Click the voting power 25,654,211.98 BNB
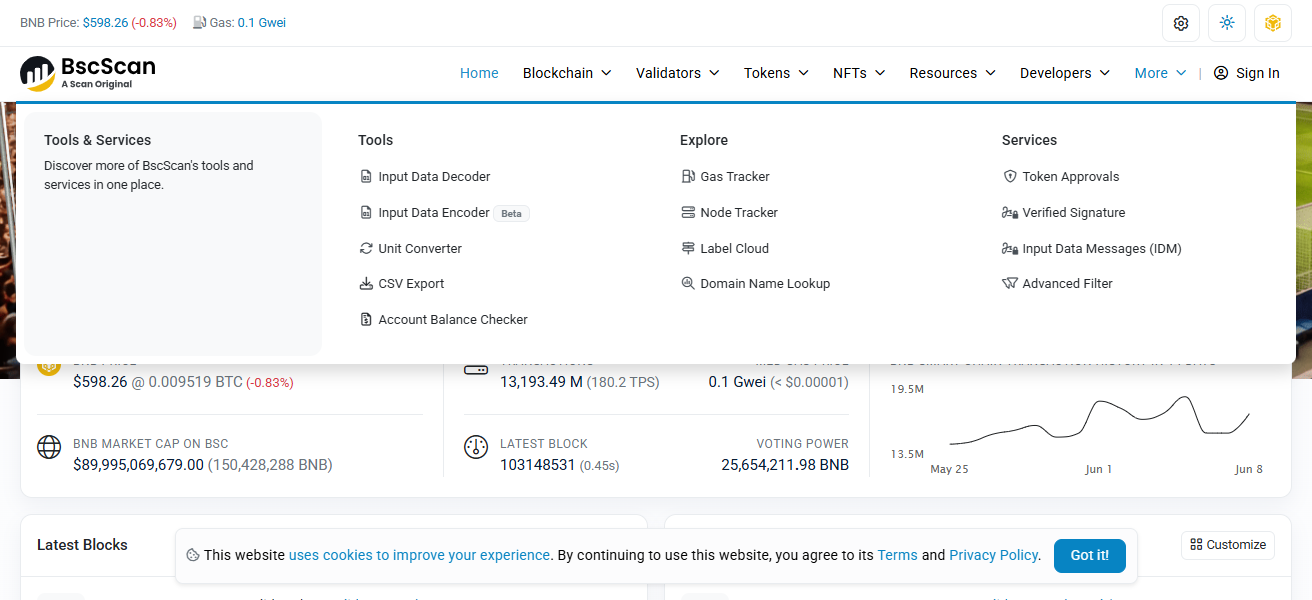Viewport: 1312px width, 600px height. (785, 465)
